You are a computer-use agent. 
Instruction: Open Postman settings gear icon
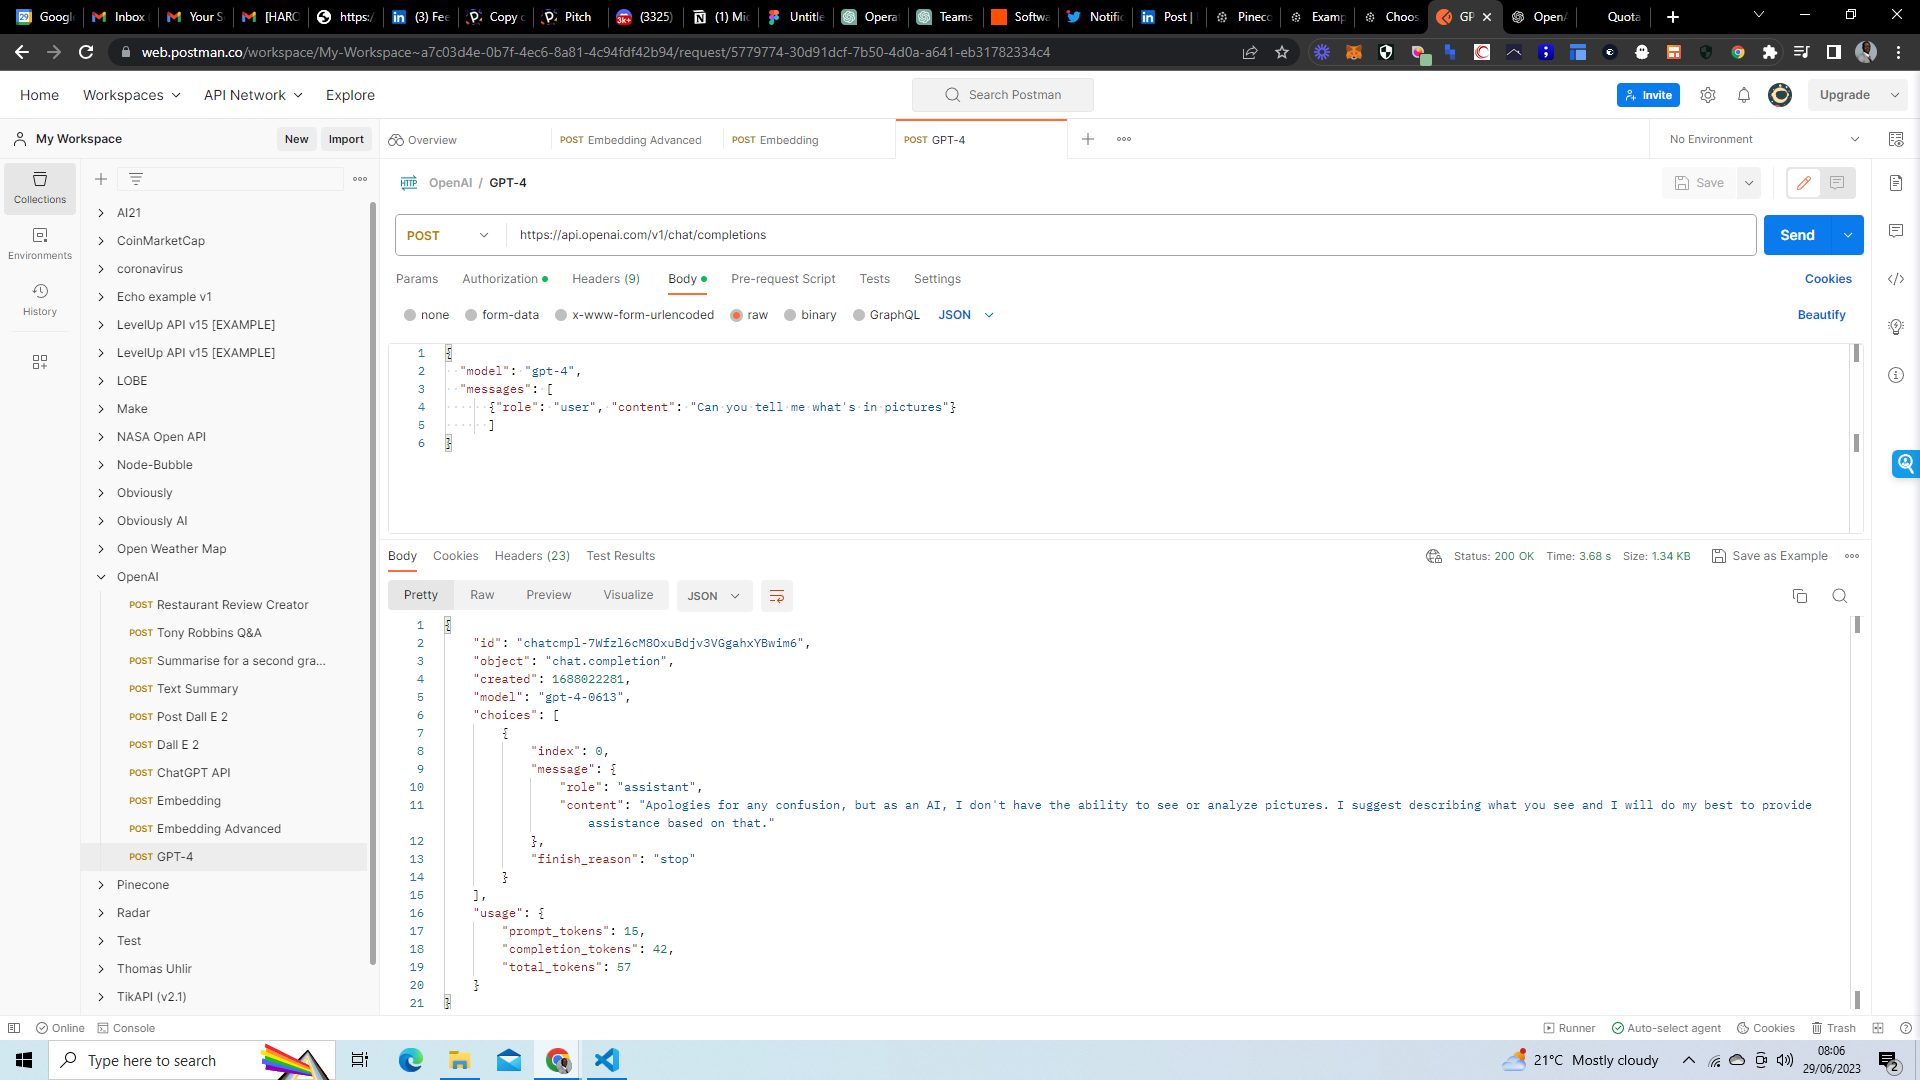(x=1708, y=95)
